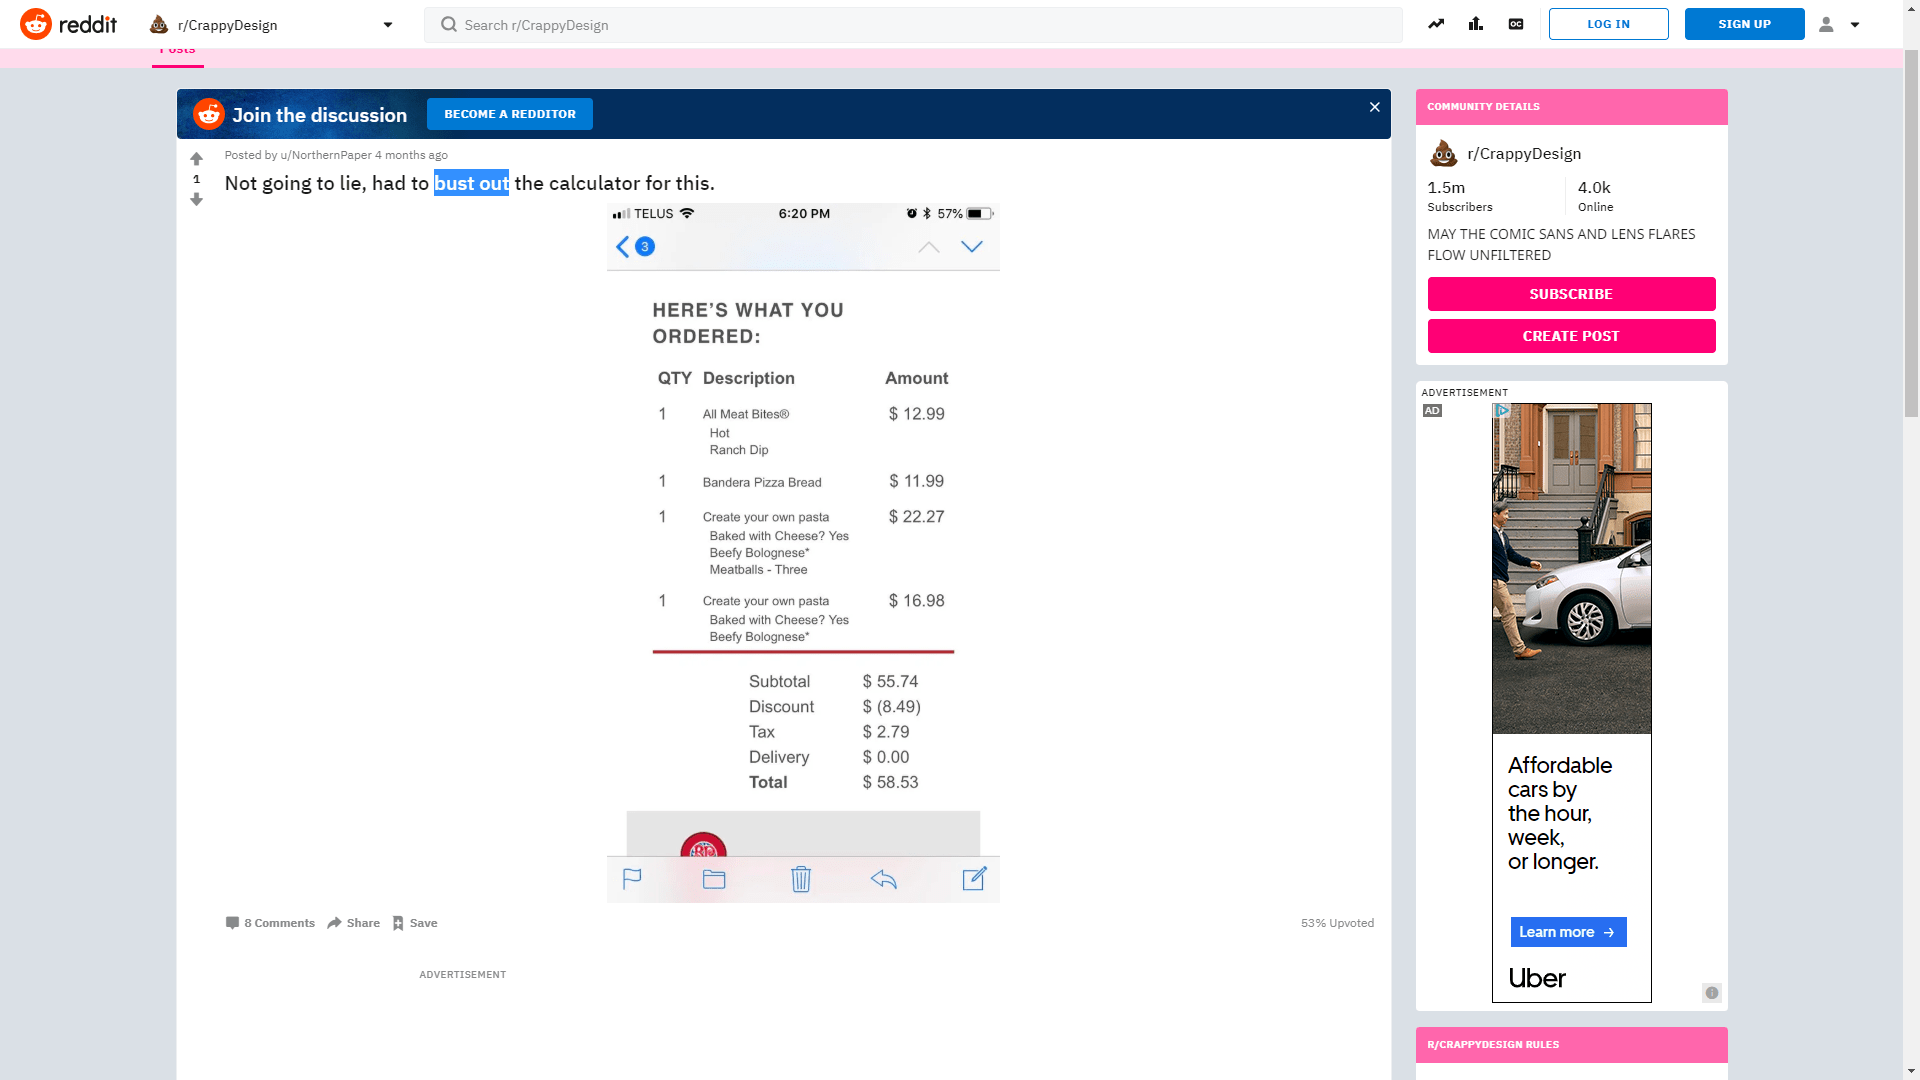Viewport: 1920px width, 1080px height.
Task: Click the Reddit logo home icon
Action: (x=36, y=24)
